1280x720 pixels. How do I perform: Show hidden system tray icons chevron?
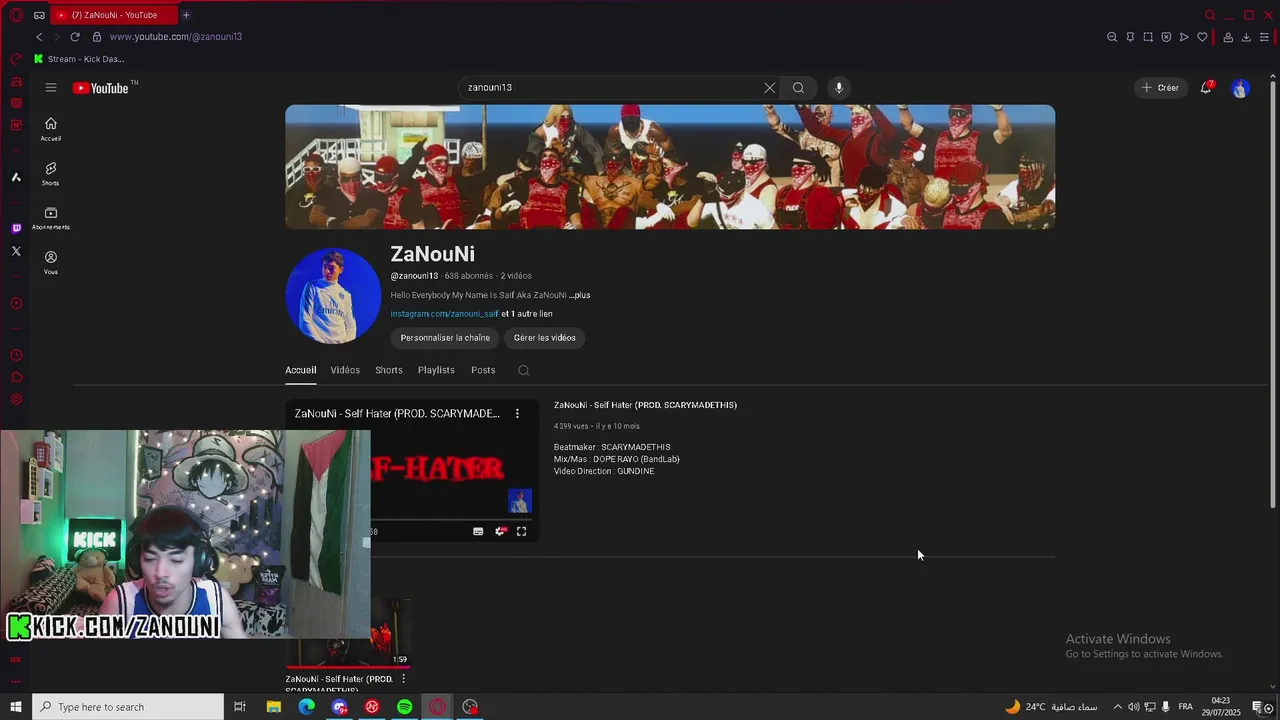coord(1118,707)
